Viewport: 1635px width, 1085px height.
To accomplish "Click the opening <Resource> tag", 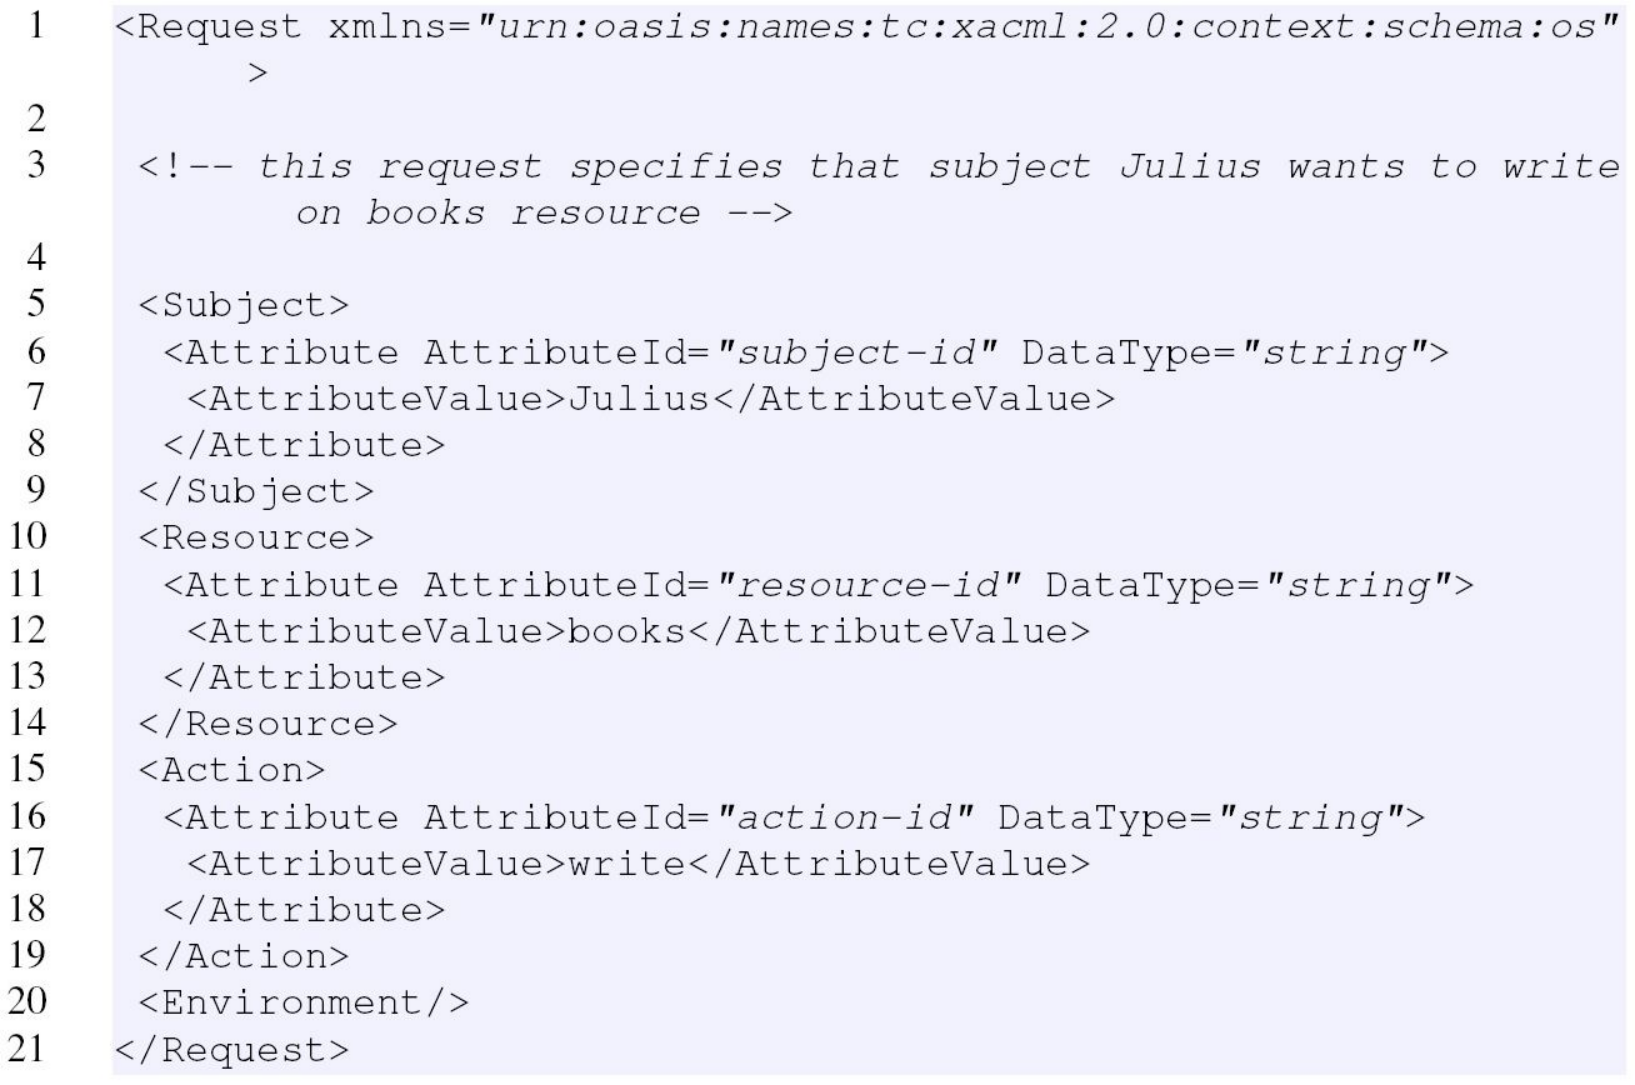I will point(256,538).
